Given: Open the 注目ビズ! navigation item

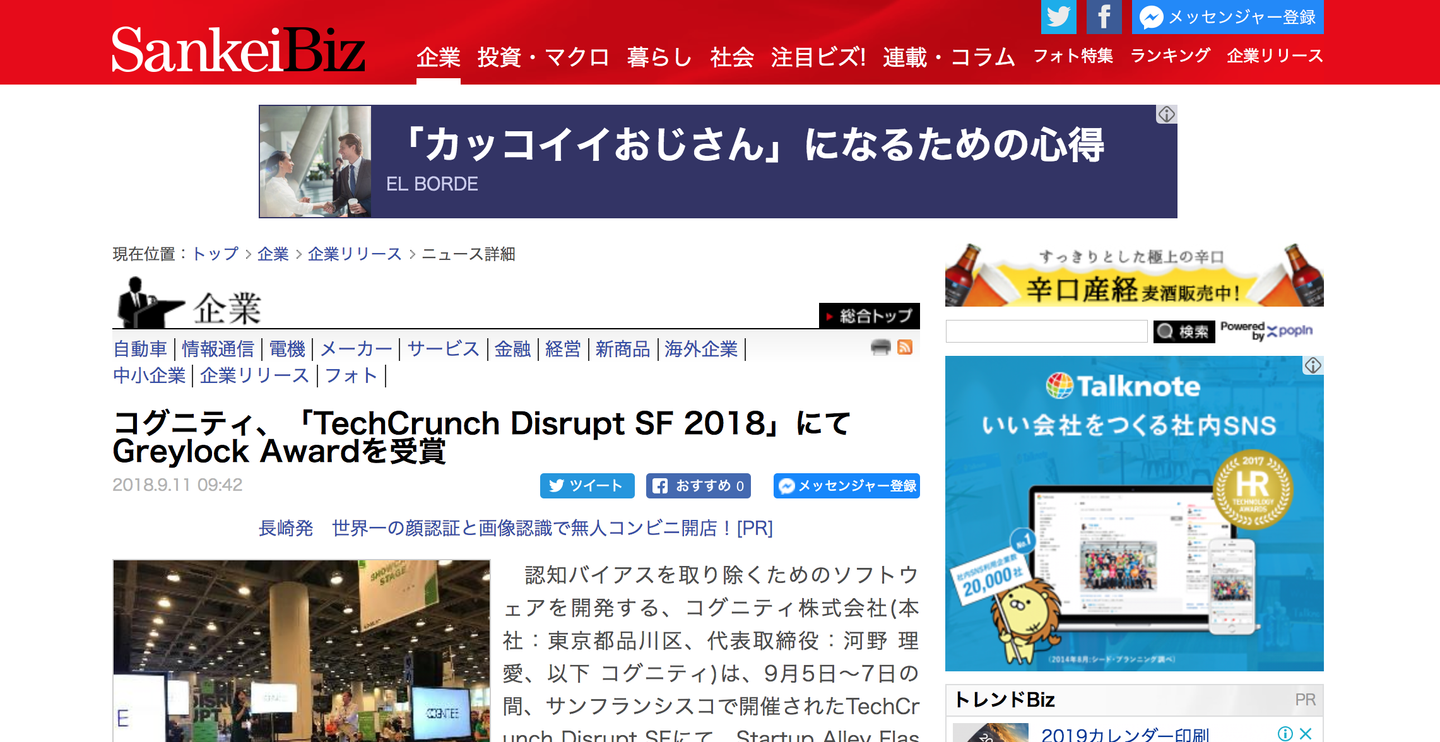Looking at the screenshot, I should 818,57.
